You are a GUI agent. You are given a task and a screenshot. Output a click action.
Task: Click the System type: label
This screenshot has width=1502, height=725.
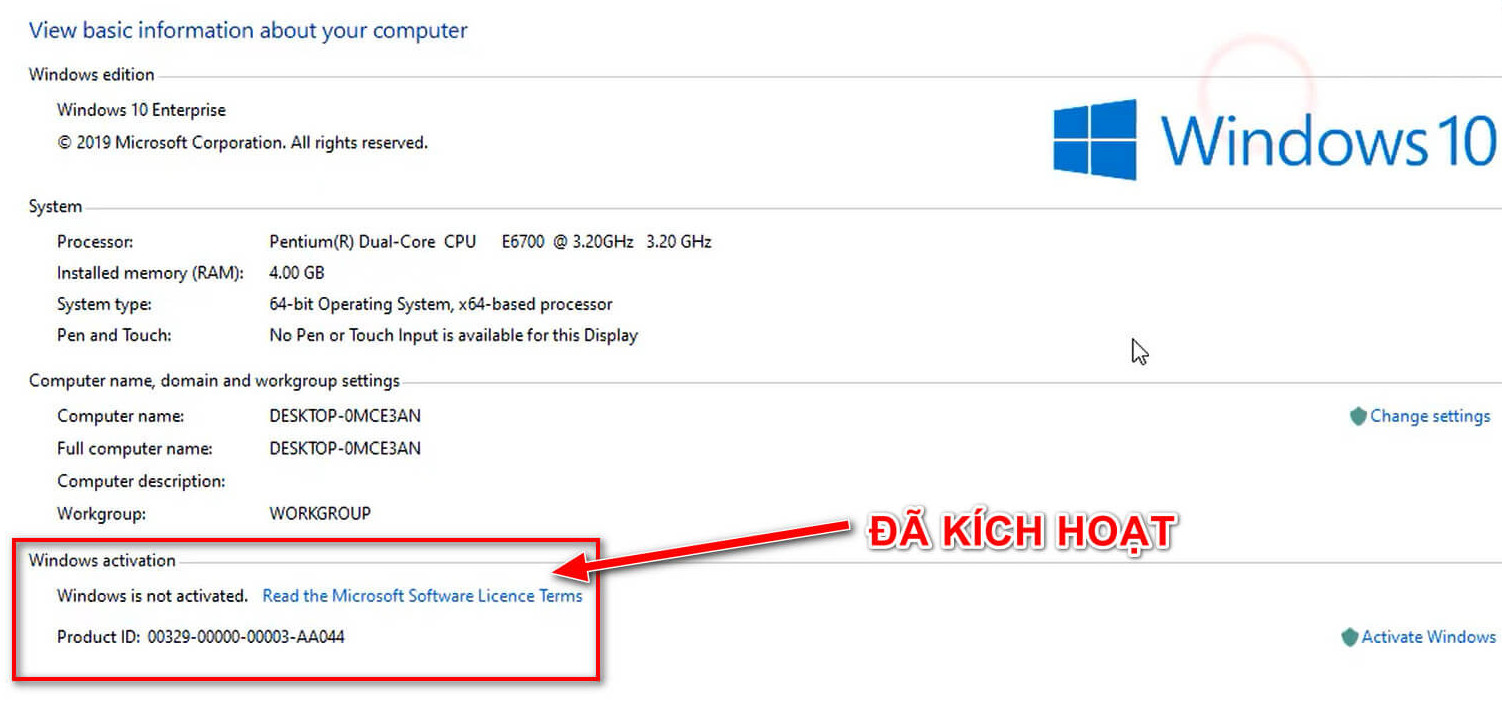[104, 304]
